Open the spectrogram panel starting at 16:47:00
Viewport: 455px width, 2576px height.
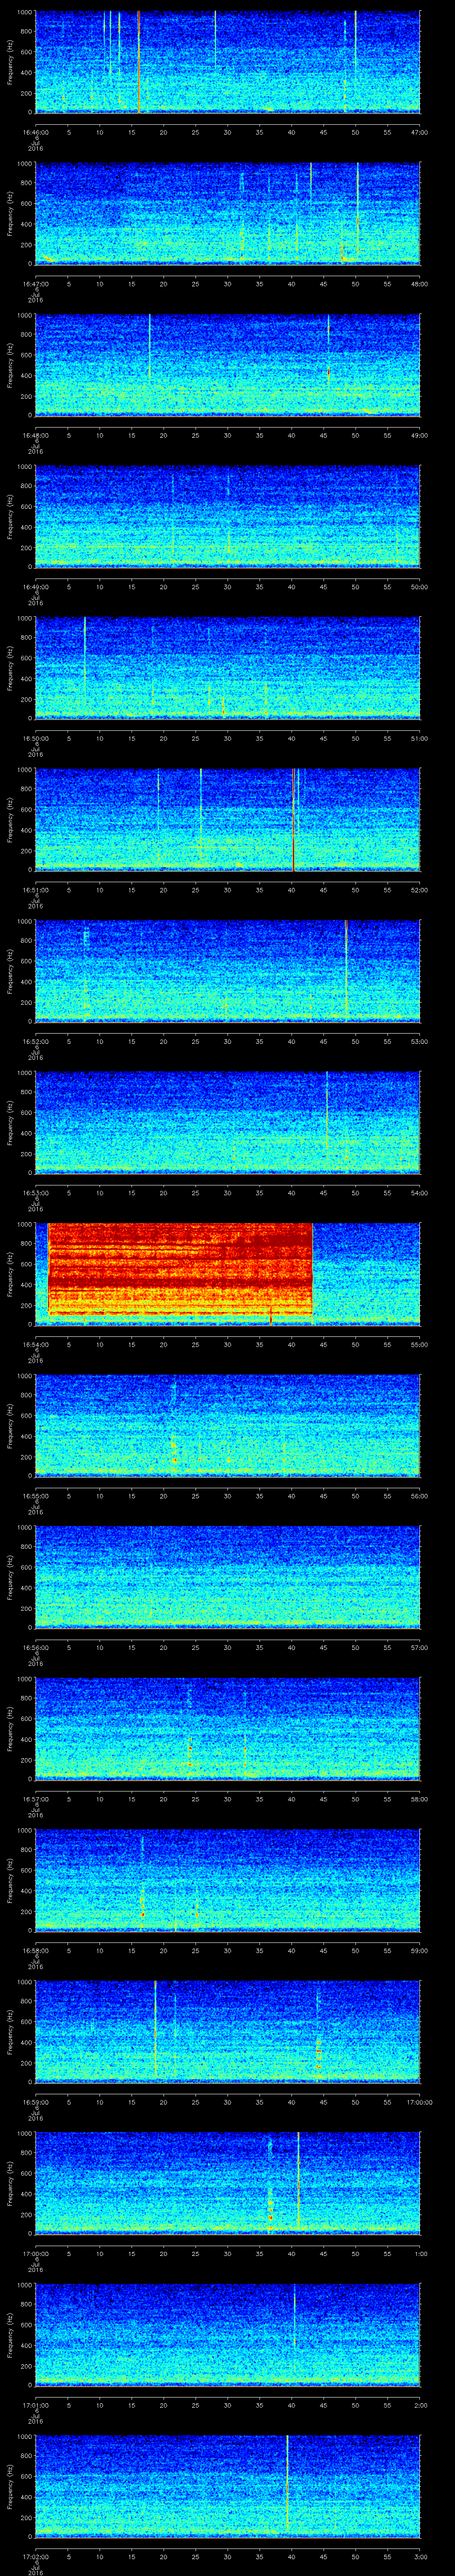click(x=227, y=214)
